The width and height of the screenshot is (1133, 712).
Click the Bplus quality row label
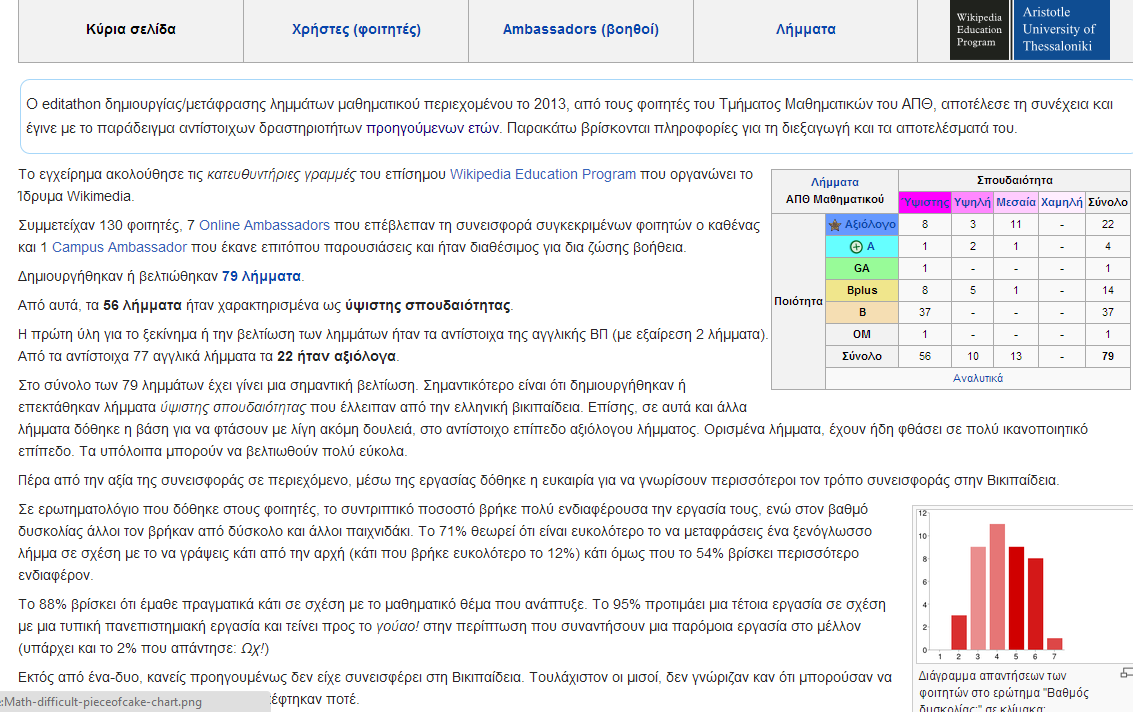click(x=862, y=290)
